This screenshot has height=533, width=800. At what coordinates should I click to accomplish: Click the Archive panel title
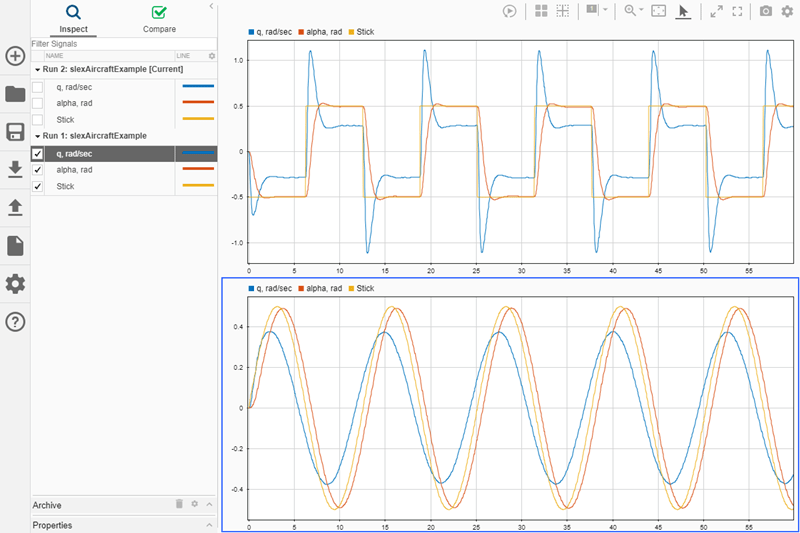[47, 505]
